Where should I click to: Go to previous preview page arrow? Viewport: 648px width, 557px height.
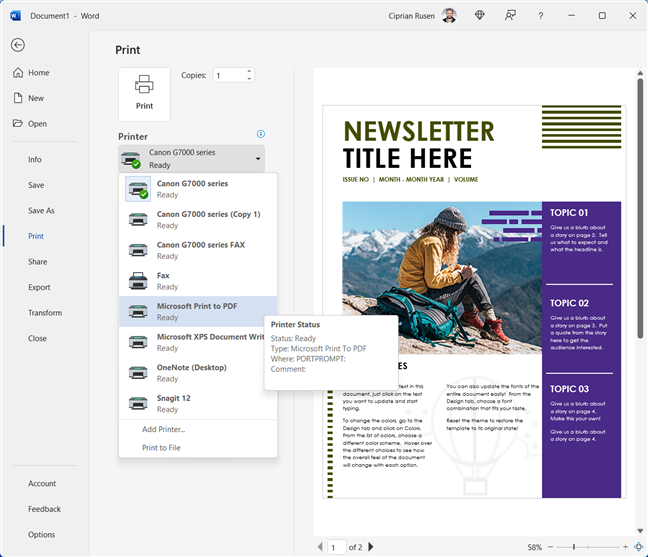[320, 547]
